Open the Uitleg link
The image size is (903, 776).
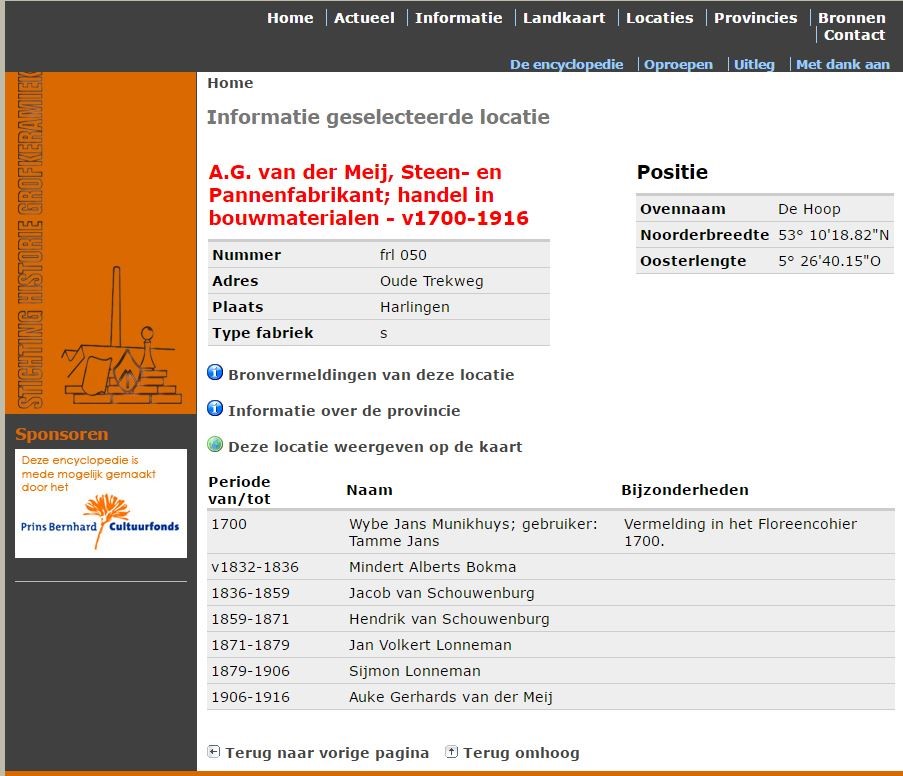[x=754, y=64]
